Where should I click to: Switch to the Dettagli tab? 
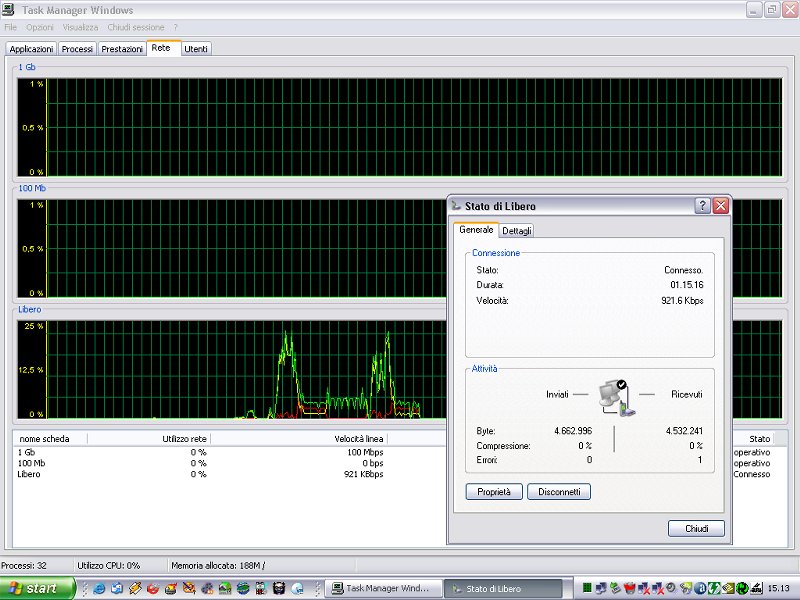pyautogui.click(x=517, y=231)
